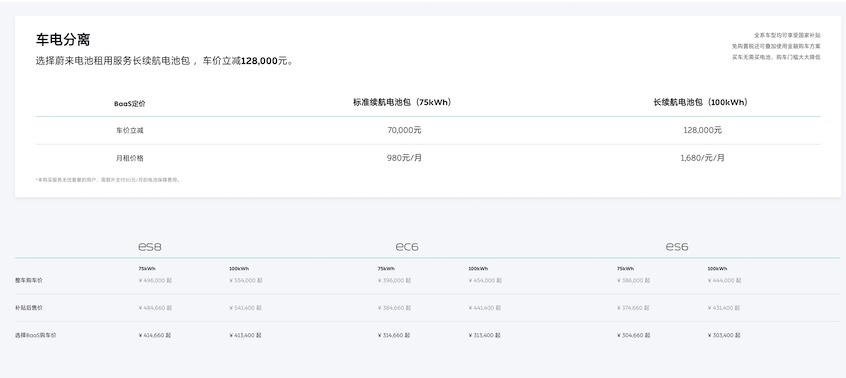Click the 选择BaaS购车价 row label

coord(36,335)
